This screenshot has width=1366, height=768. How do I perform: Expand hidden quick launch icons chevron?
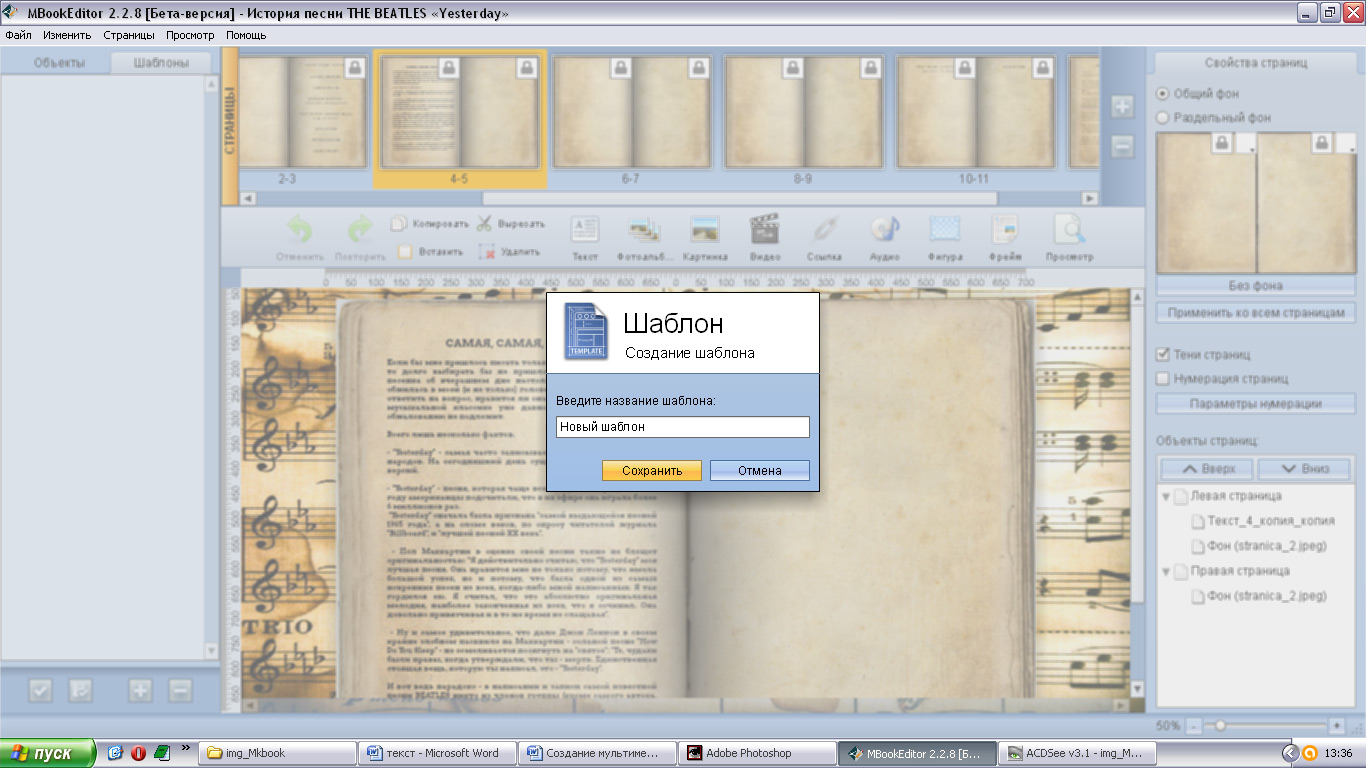pyautogui.click(x=186, y=747)
